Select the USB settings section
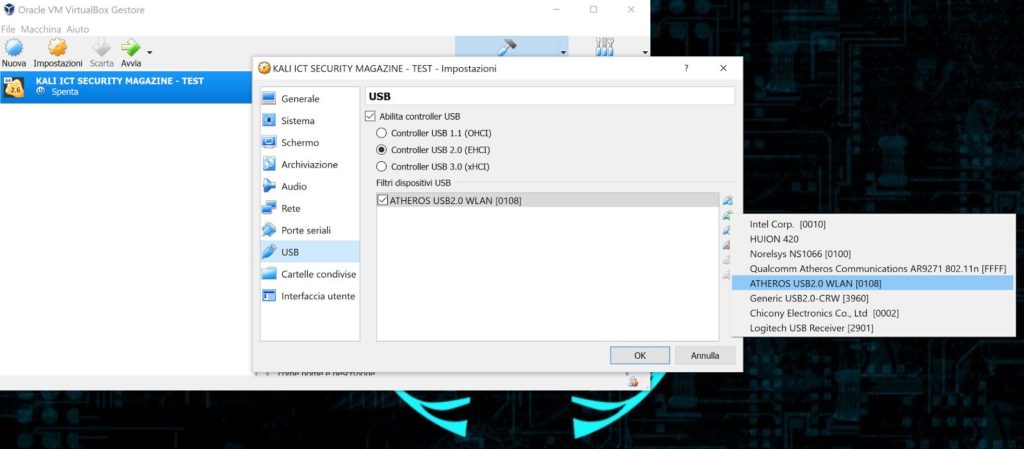1024x449 pixels. pyautogui.click(x=310, y=252)
